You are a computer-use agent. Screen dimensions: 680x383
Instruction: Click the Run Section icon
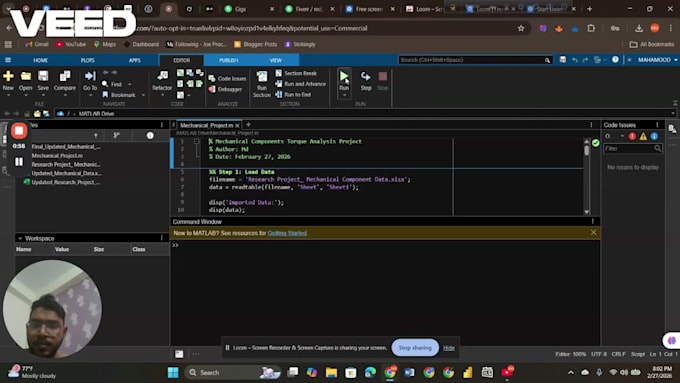(262, 77)
